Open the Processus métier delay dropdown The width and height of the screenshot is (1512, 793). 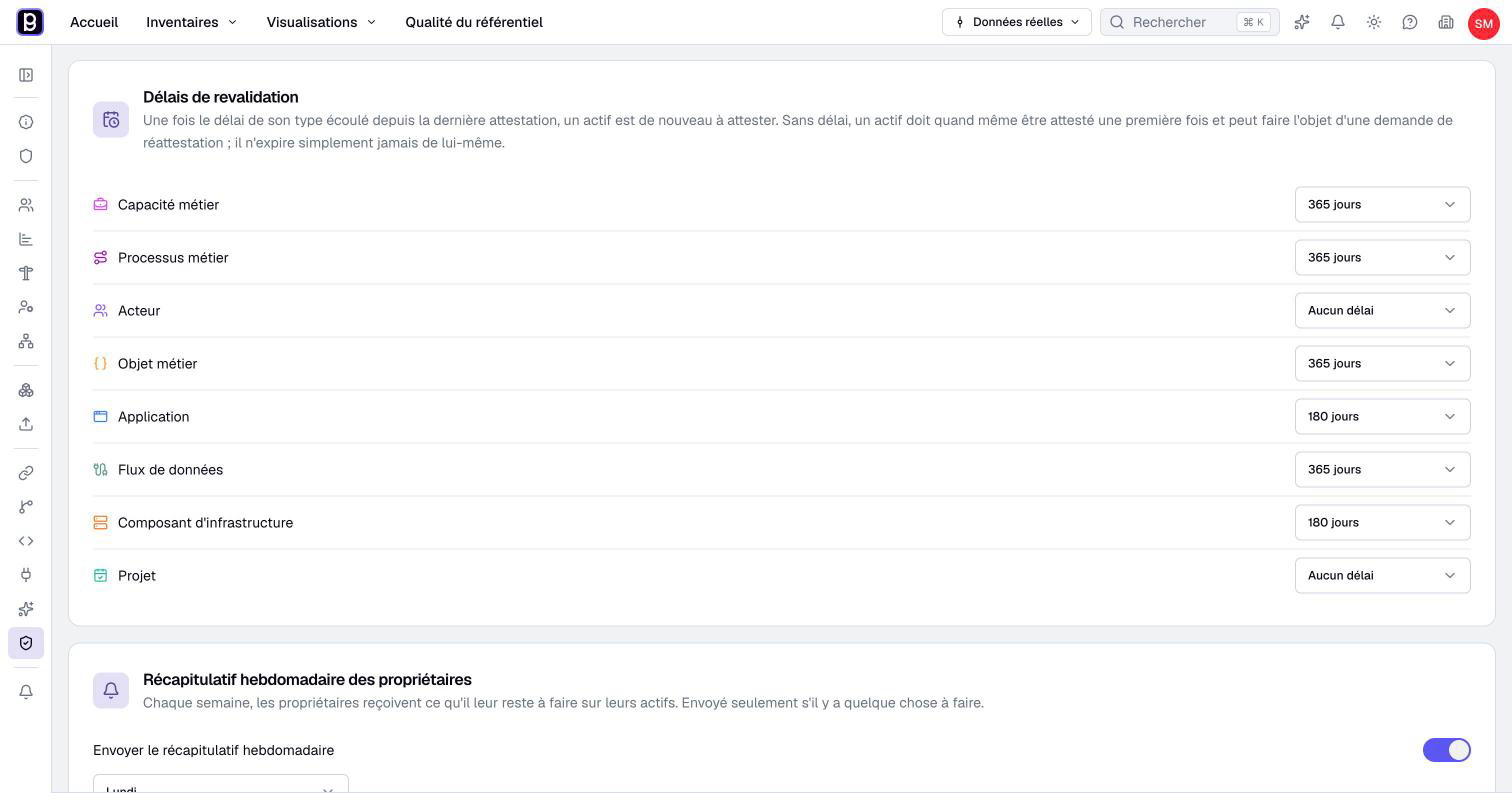(1382, 258)
